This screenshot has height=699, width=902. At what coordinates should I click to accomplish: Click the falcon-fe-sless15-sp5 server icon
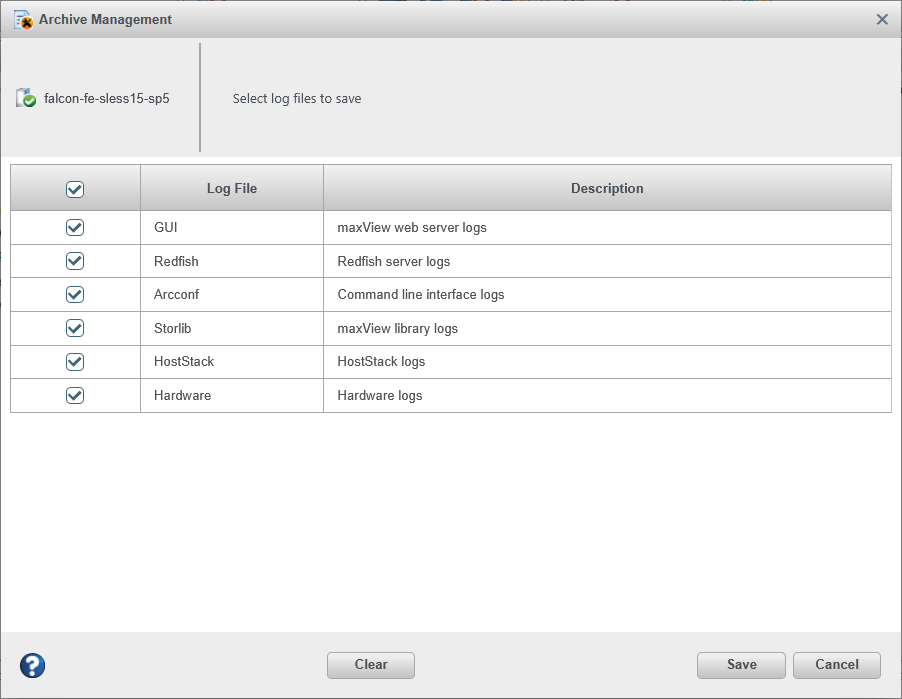[26, 98]
